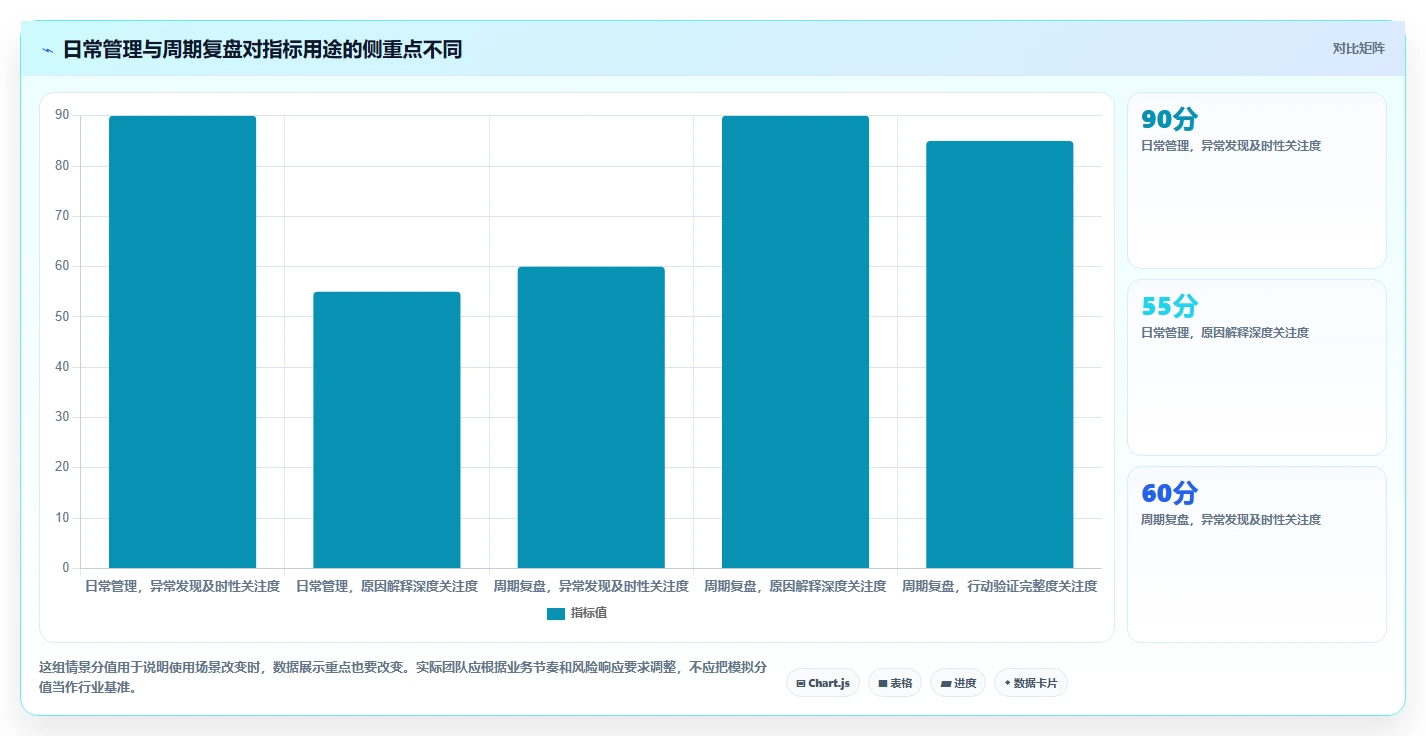Click card caption under 90分
This screenshot has width=1426, height=736.
1231,146
